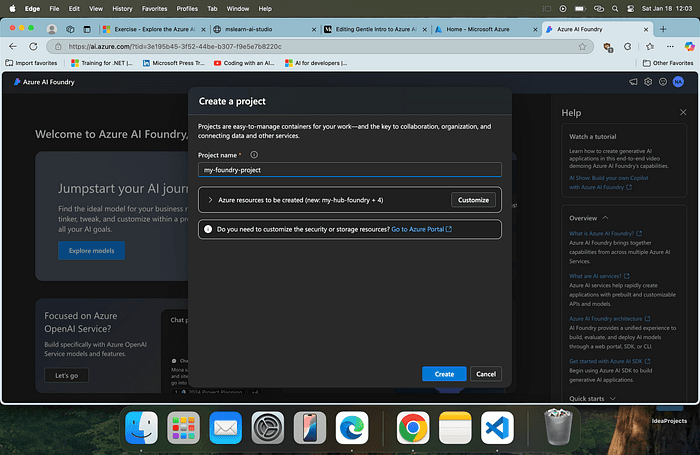This screenshot has width=700, height=455.
Task: Open the Edge favorites hub icon
Action: 650,46
